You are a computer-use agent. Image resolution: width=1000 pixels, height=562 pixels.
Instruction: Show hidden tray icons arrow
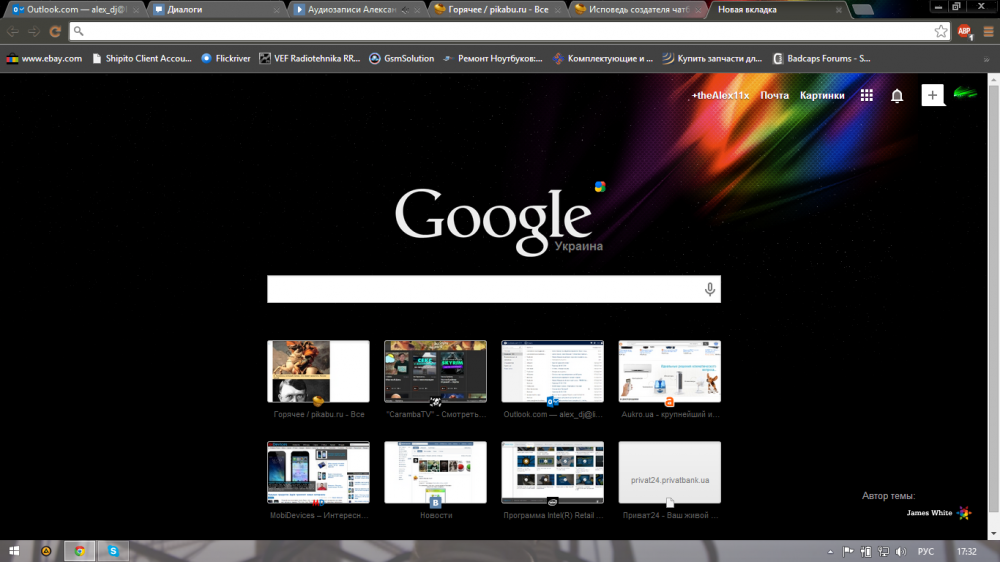point(831,551)
